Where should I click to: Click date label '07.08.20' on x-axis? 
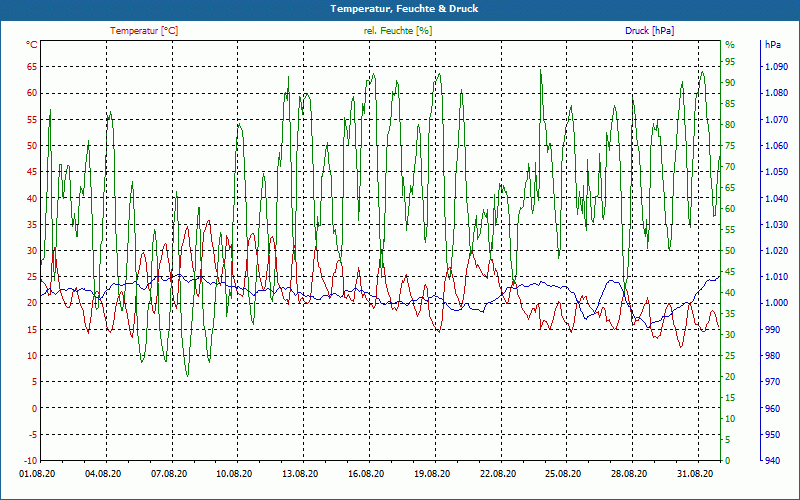(x=169, y=473)
